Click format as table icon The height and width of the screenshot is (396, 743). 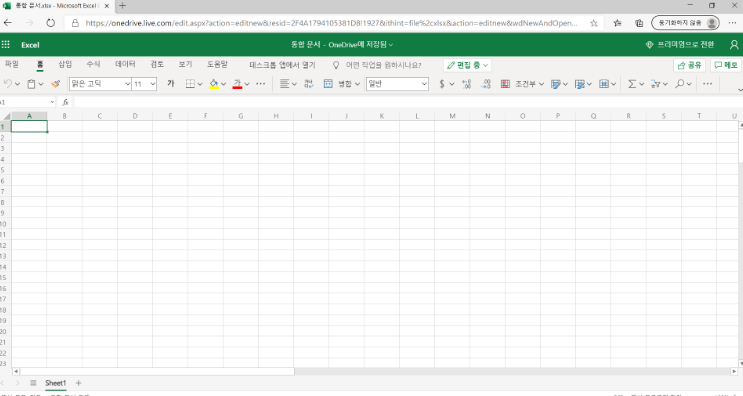point(580,84)
